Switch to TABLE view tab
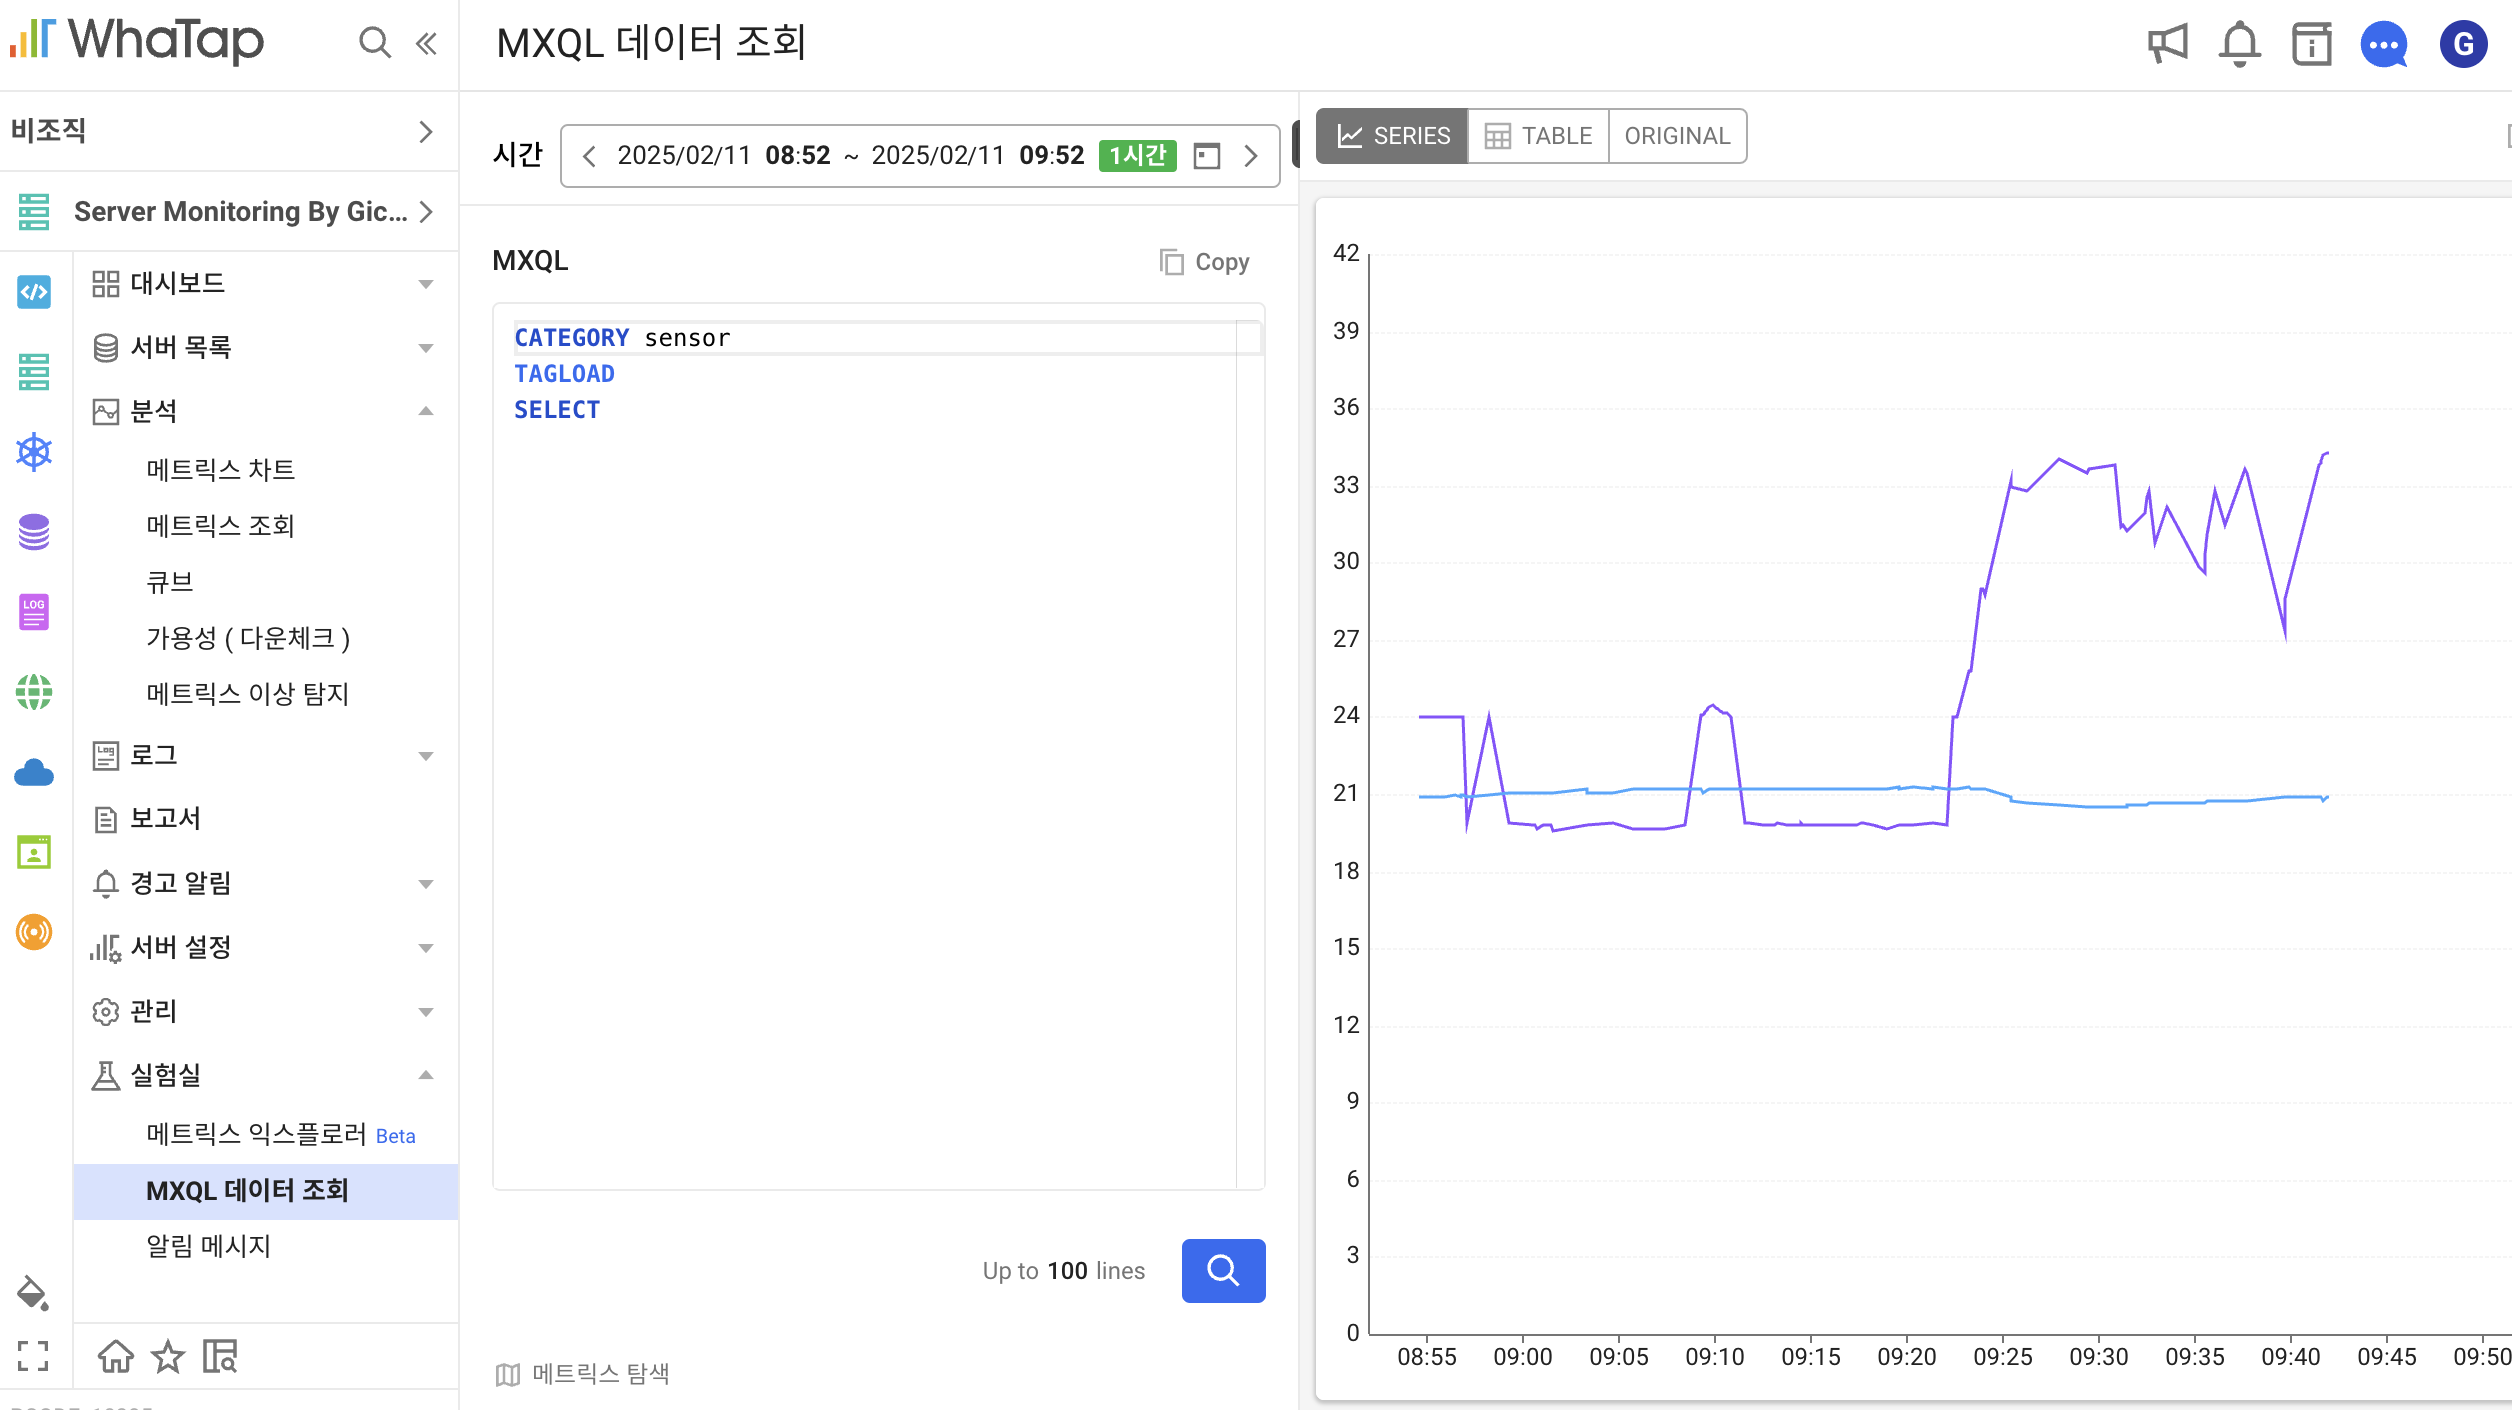The image size is (2512, 1410). pos(1538,136)
